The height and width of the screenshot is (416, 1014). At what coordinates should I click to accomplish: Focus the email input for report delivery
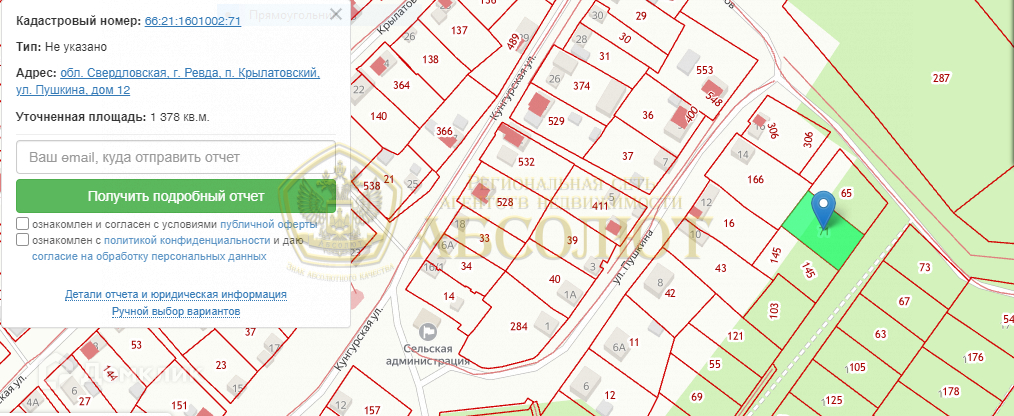tap(176, 157)
